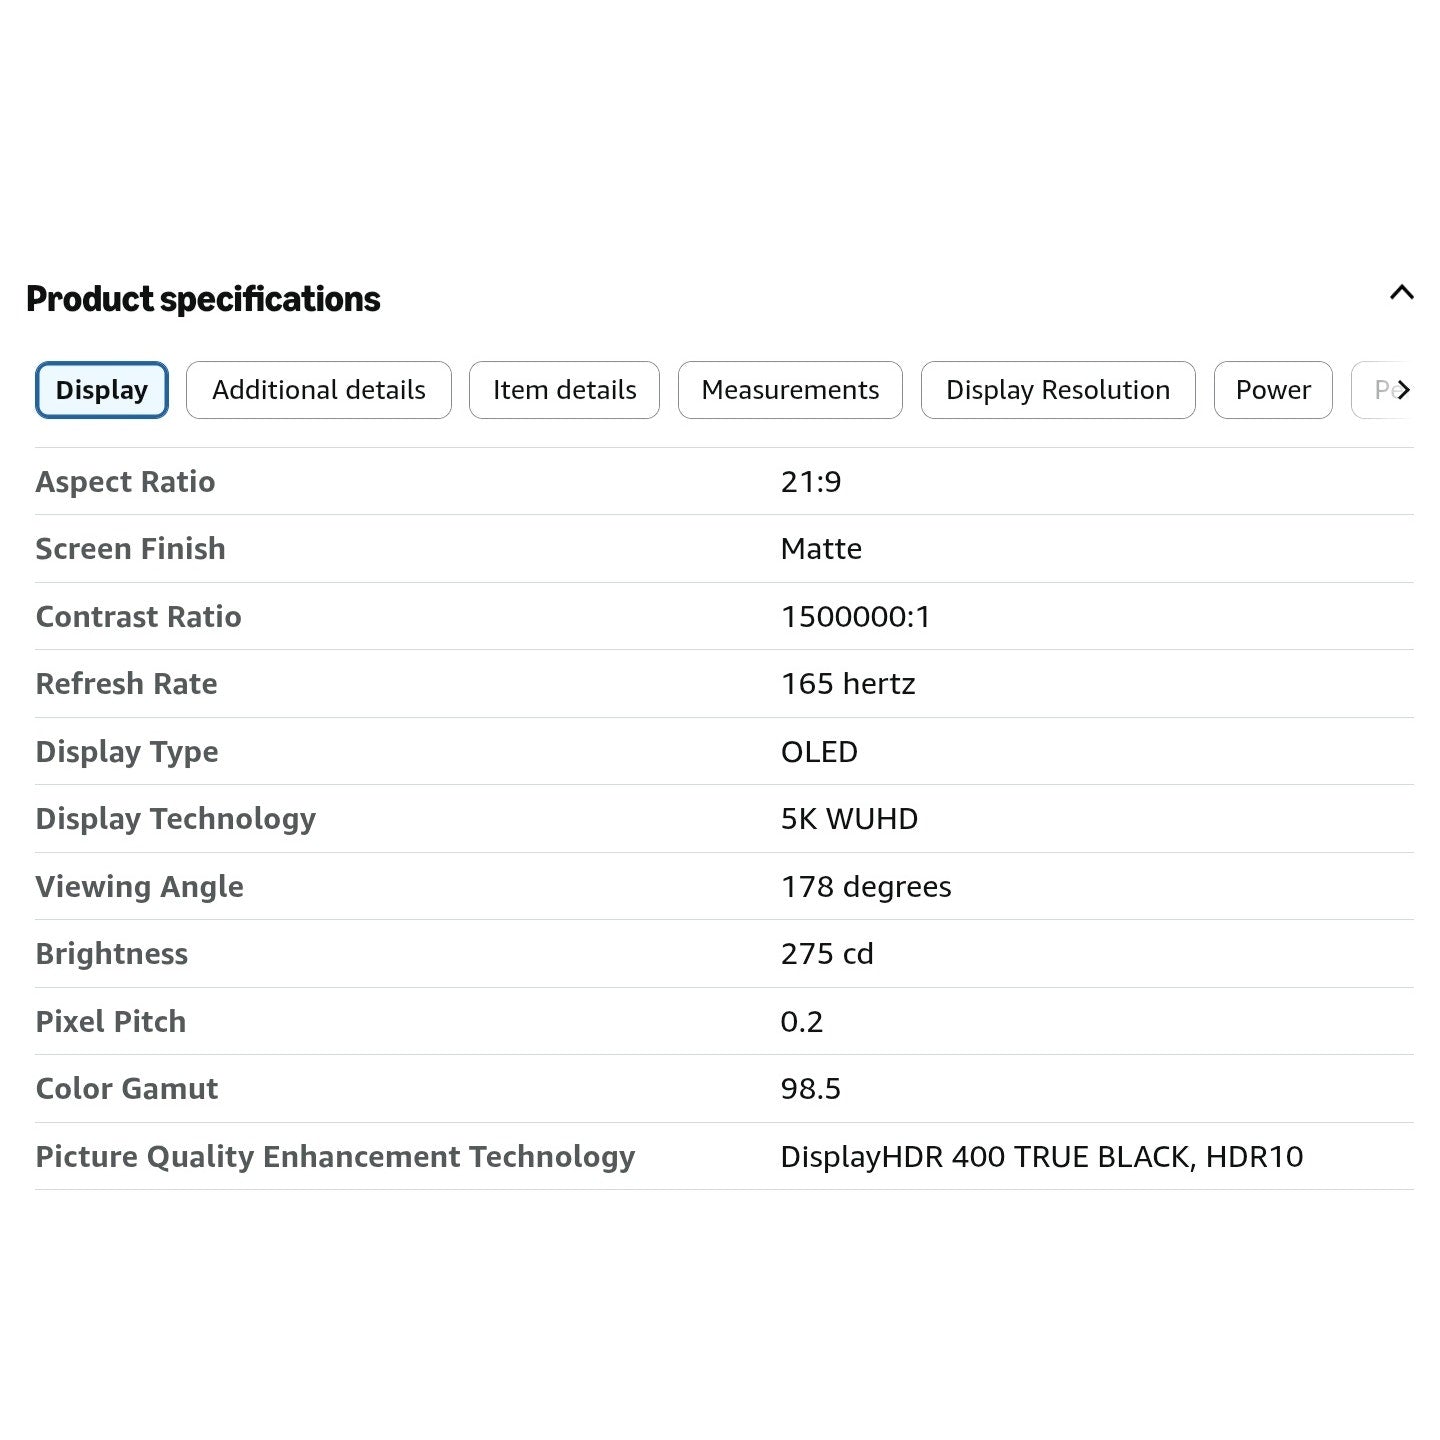This screenshot has width=1440, height=1440.
Task: Click the Refresh Rate row label
Action: [126, 684]
